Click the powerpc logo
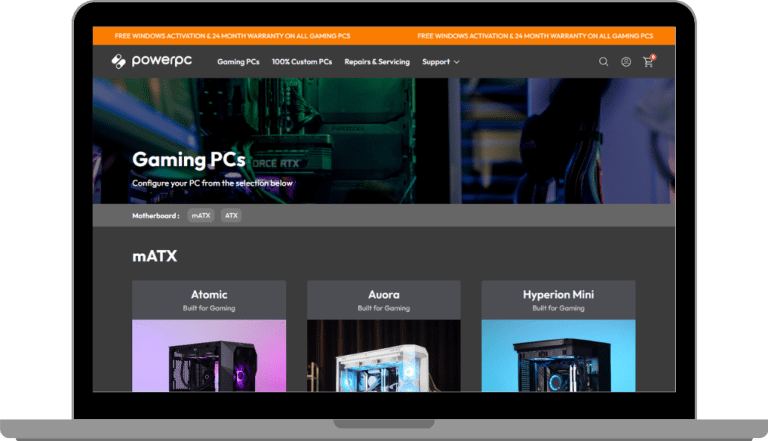This screenshot has height=441, width=768. [x=151, y=61]
